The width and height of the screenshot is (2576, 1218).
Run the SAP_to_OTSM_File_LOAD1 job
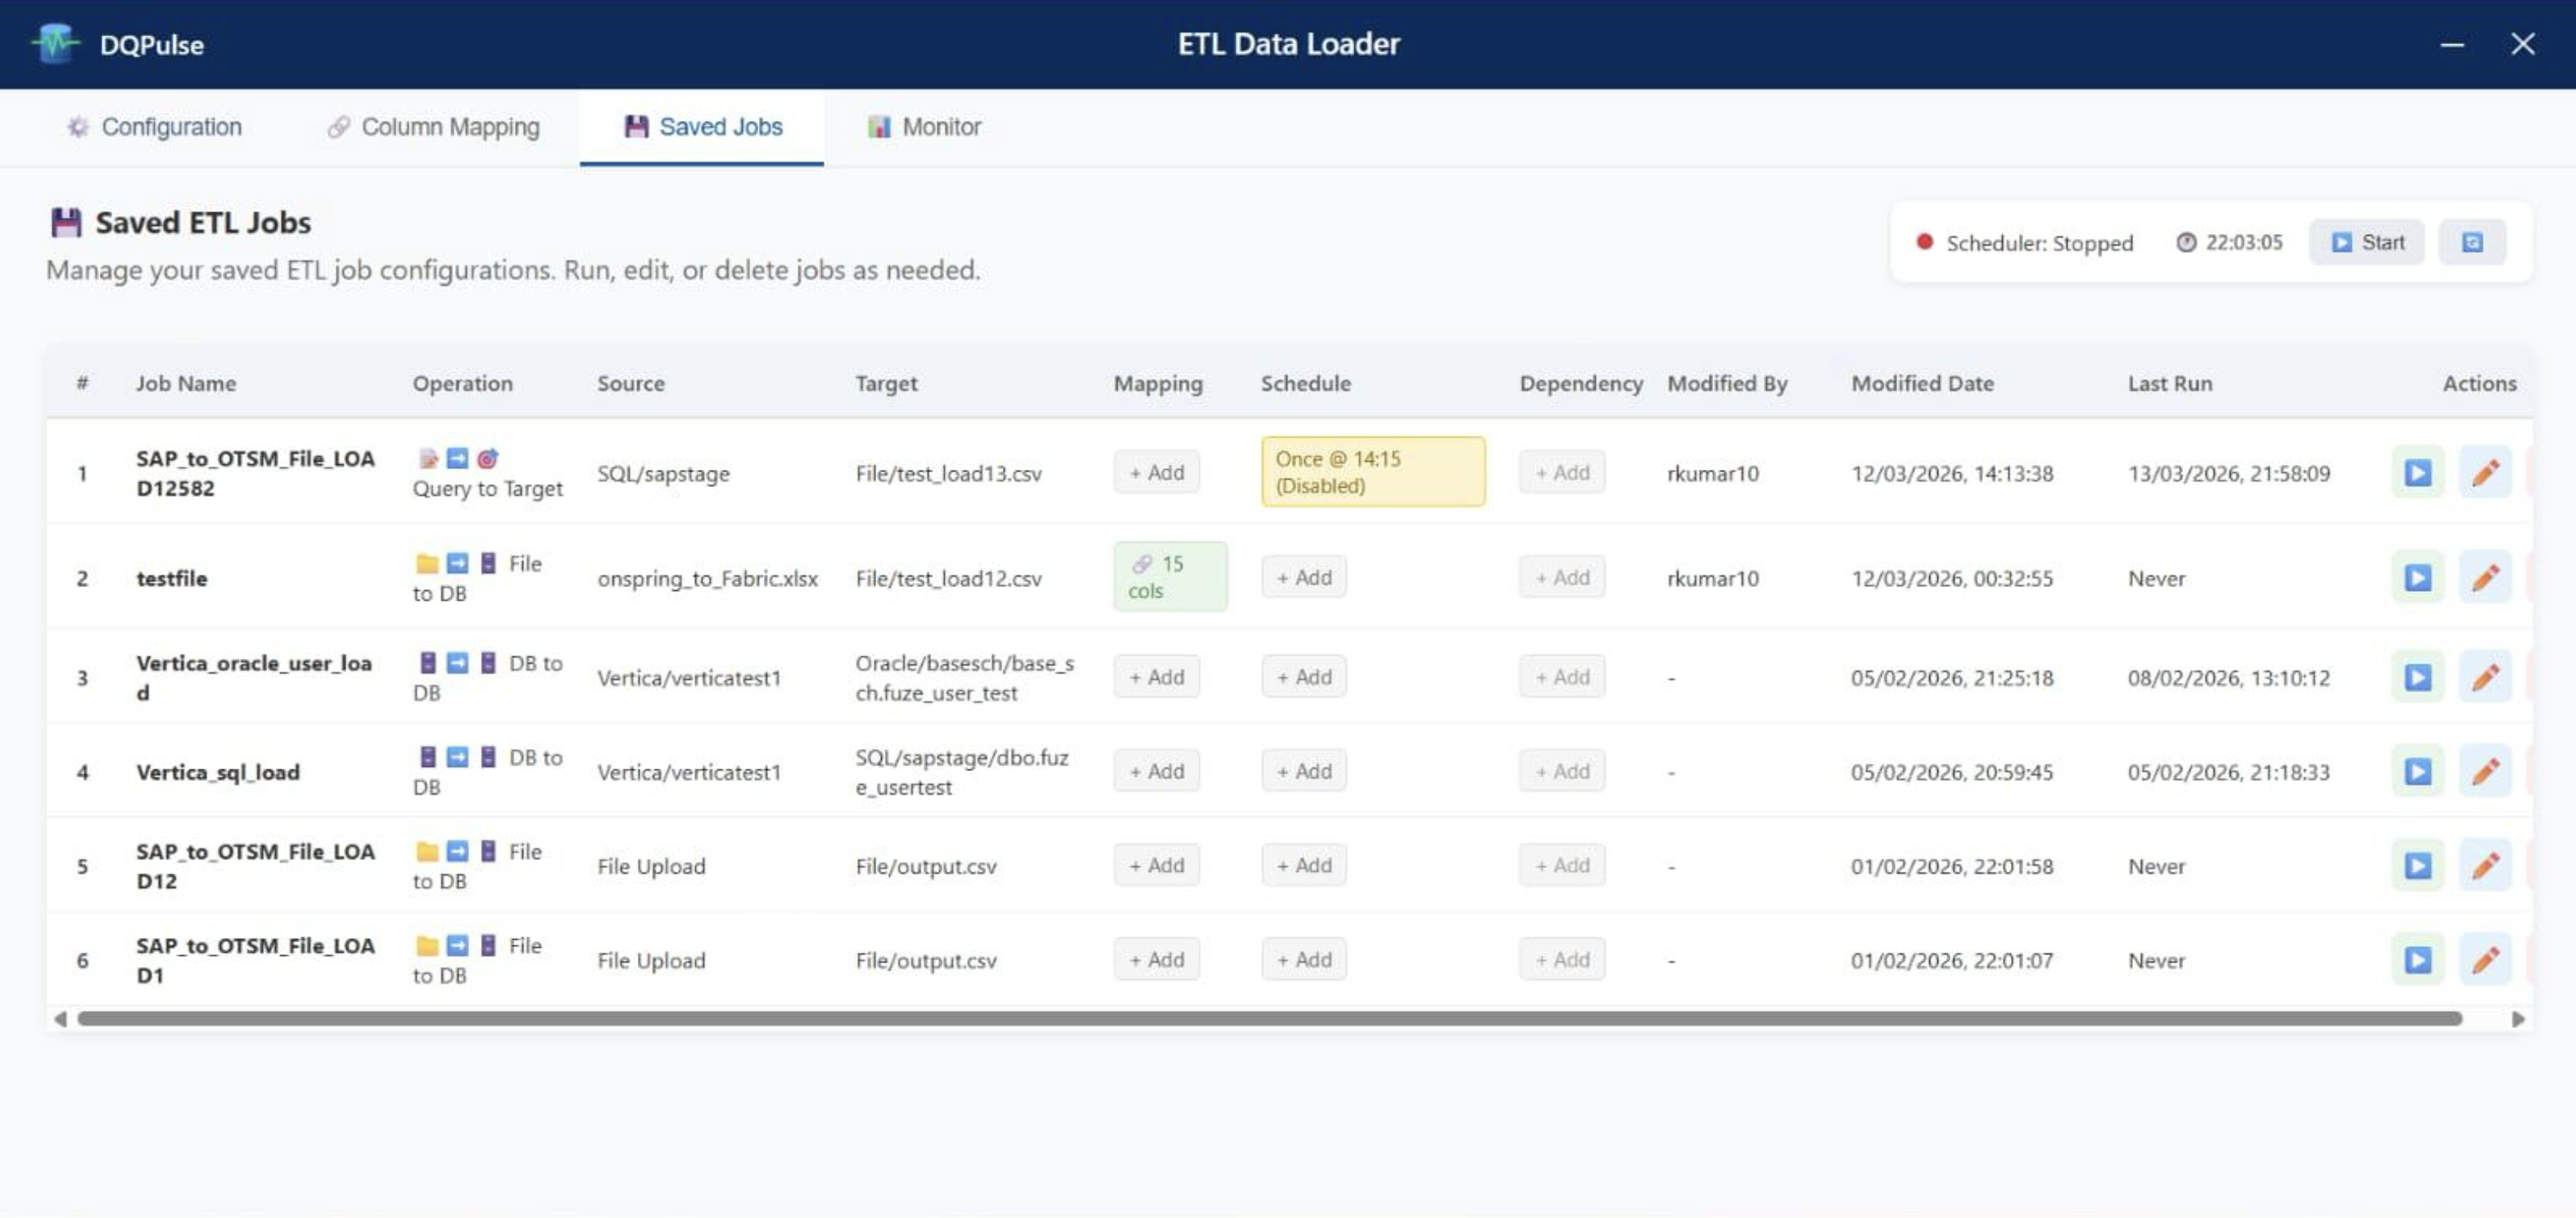point(2417,959)
